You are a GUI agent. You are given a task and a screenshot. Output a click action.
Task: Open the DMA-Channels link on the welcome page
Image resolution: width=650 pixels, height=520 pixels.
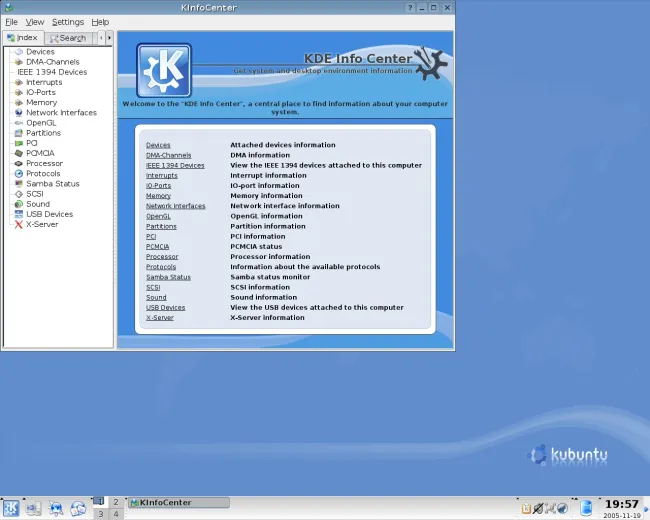[168, 155]
